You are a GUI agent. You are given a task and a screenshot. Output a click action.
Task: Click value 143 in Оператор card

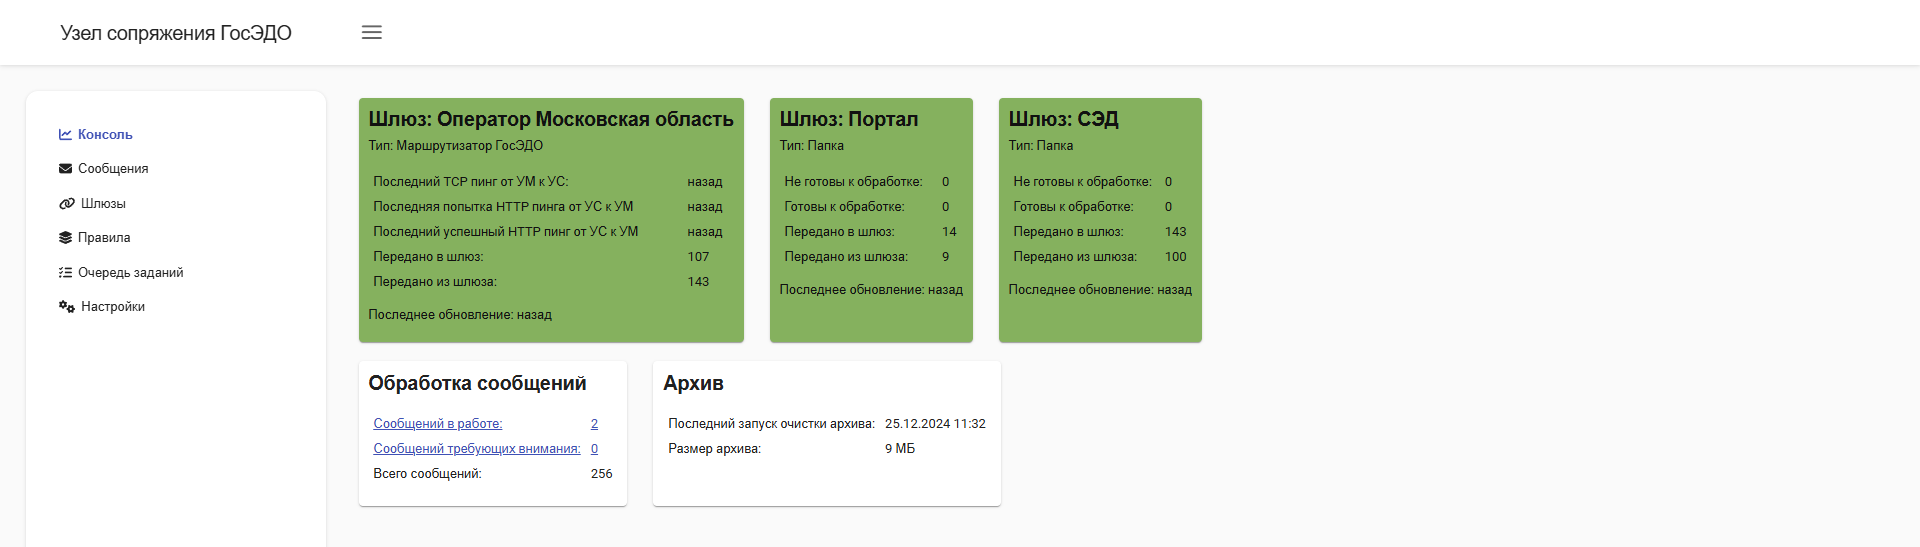pos(698,281)
